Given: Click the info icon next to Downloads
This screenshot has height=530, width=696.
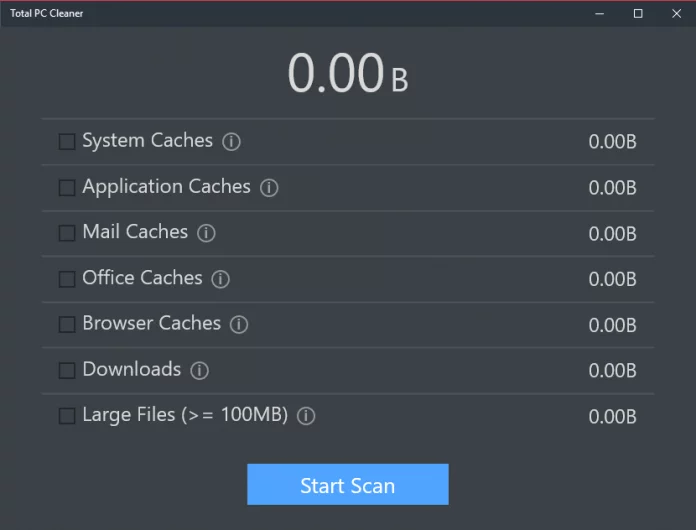Looking at the screenshot, I should coord(200,370).
